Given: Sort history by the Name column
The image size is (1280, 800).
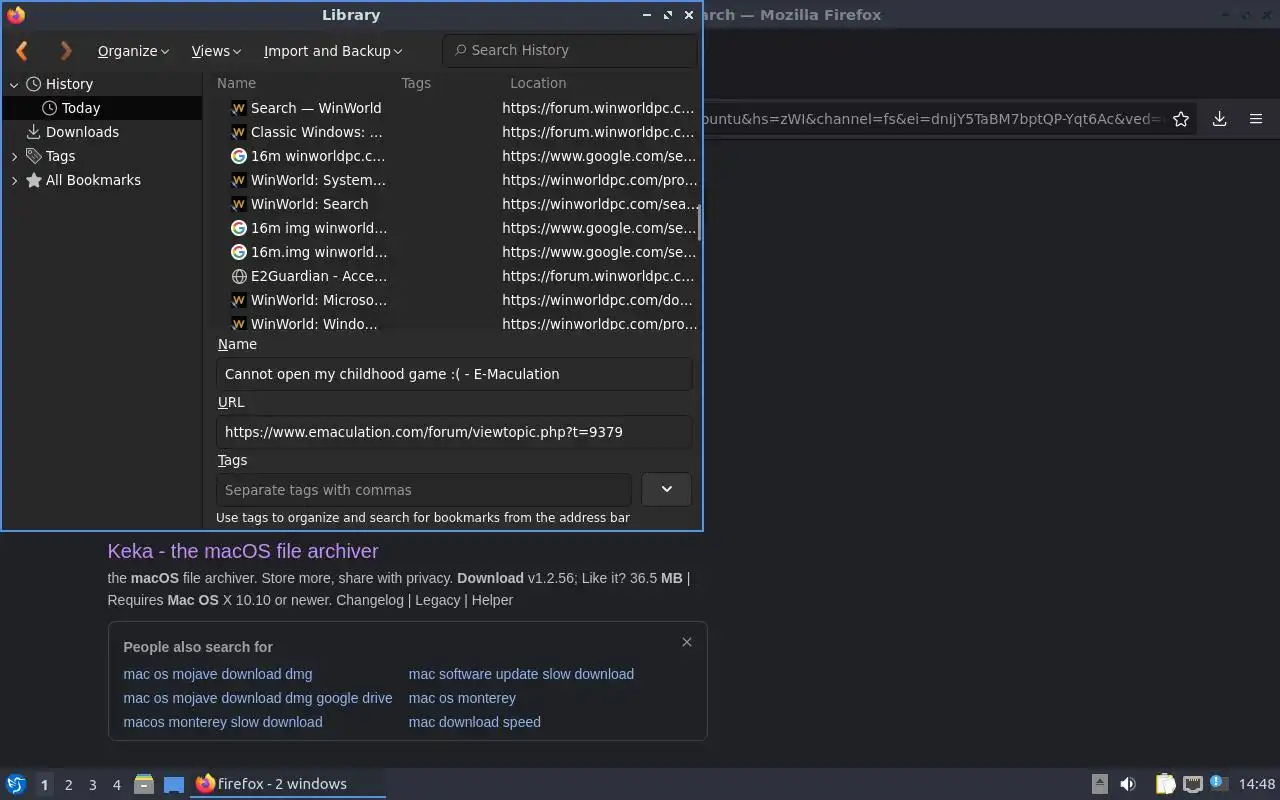Looking at the screenshot, I should [x=236, y=83].
